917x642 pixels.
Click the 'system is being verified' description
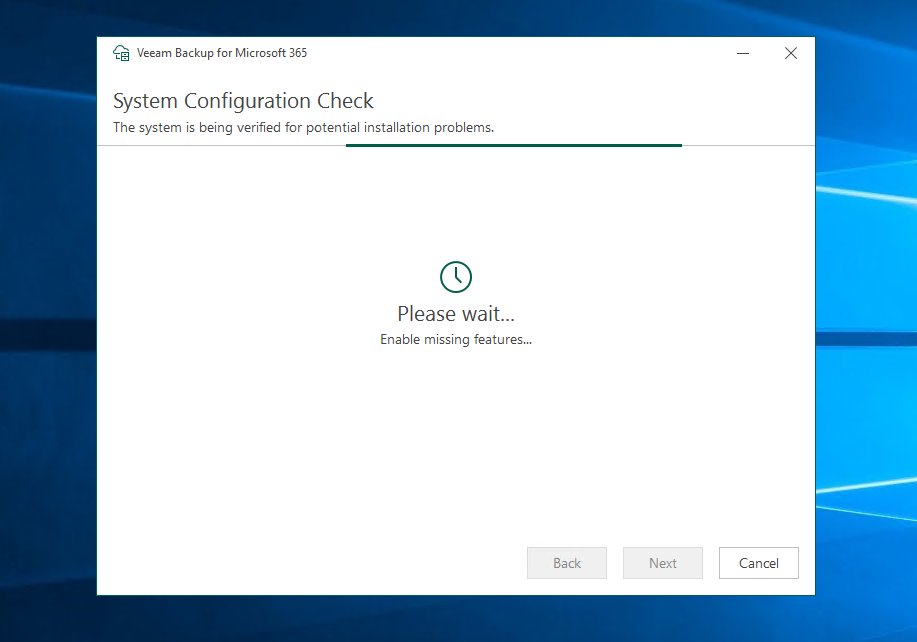(304, 127)
